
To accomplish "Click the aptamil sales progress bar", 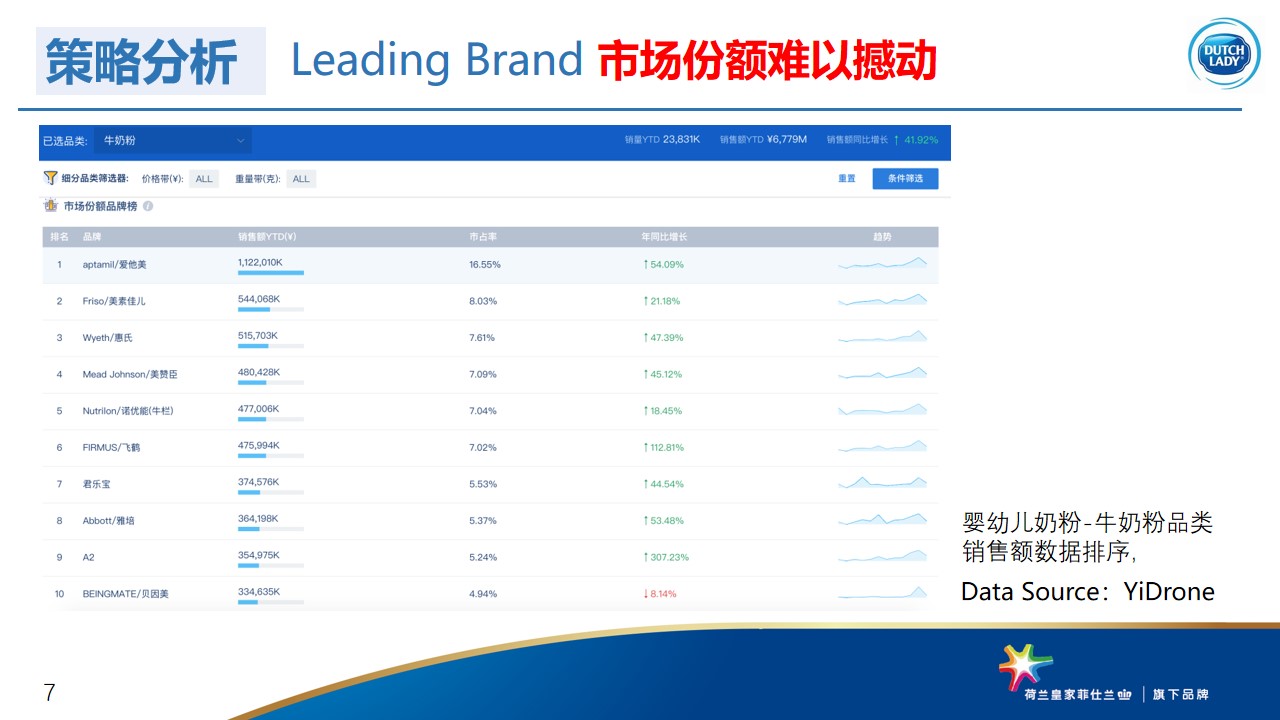I will point(271,272).
